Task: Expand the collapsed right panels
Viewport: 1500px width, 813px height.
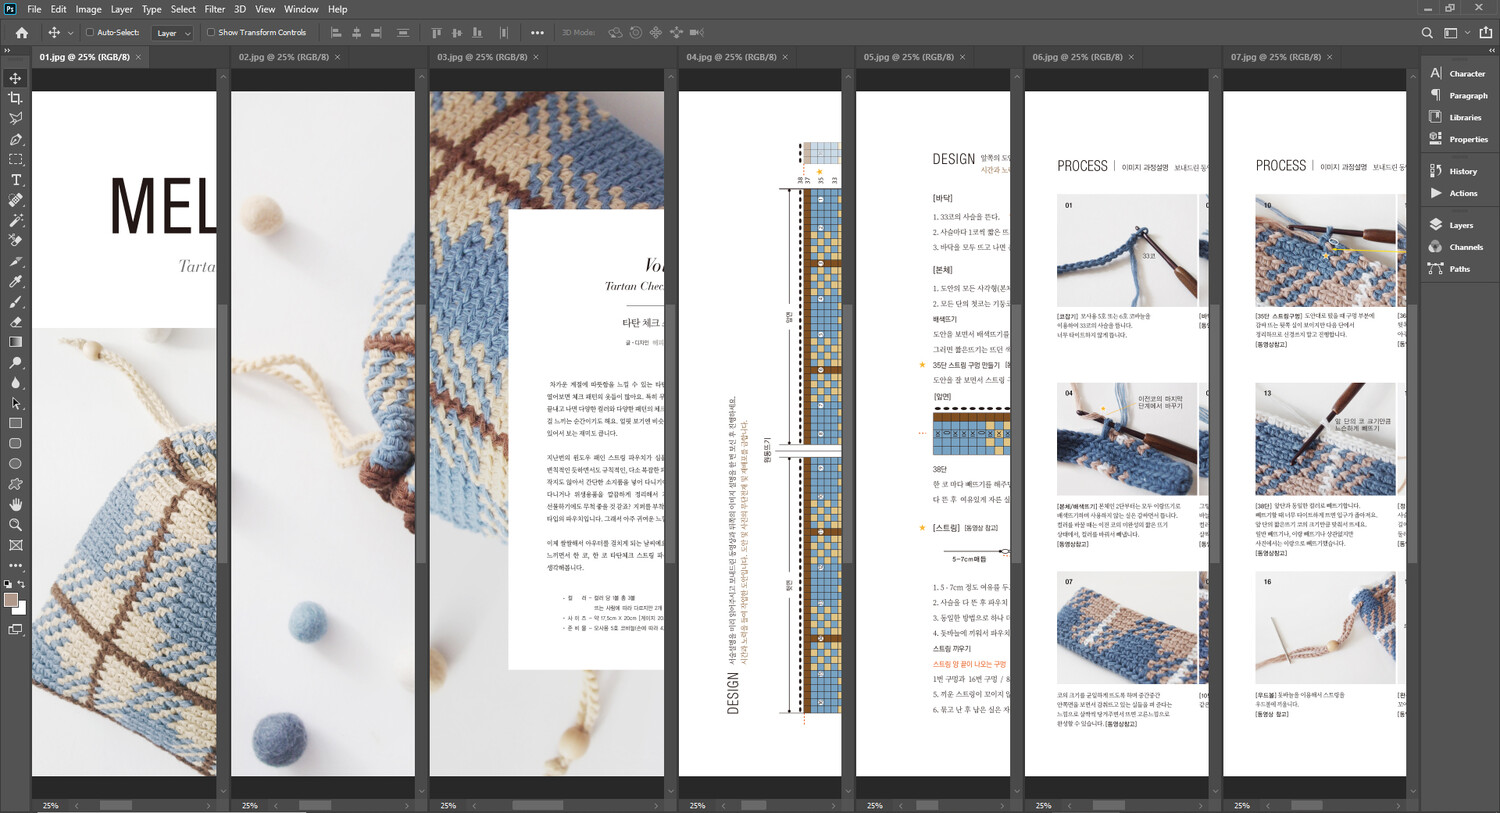Action: click(x=1492, y=49)
